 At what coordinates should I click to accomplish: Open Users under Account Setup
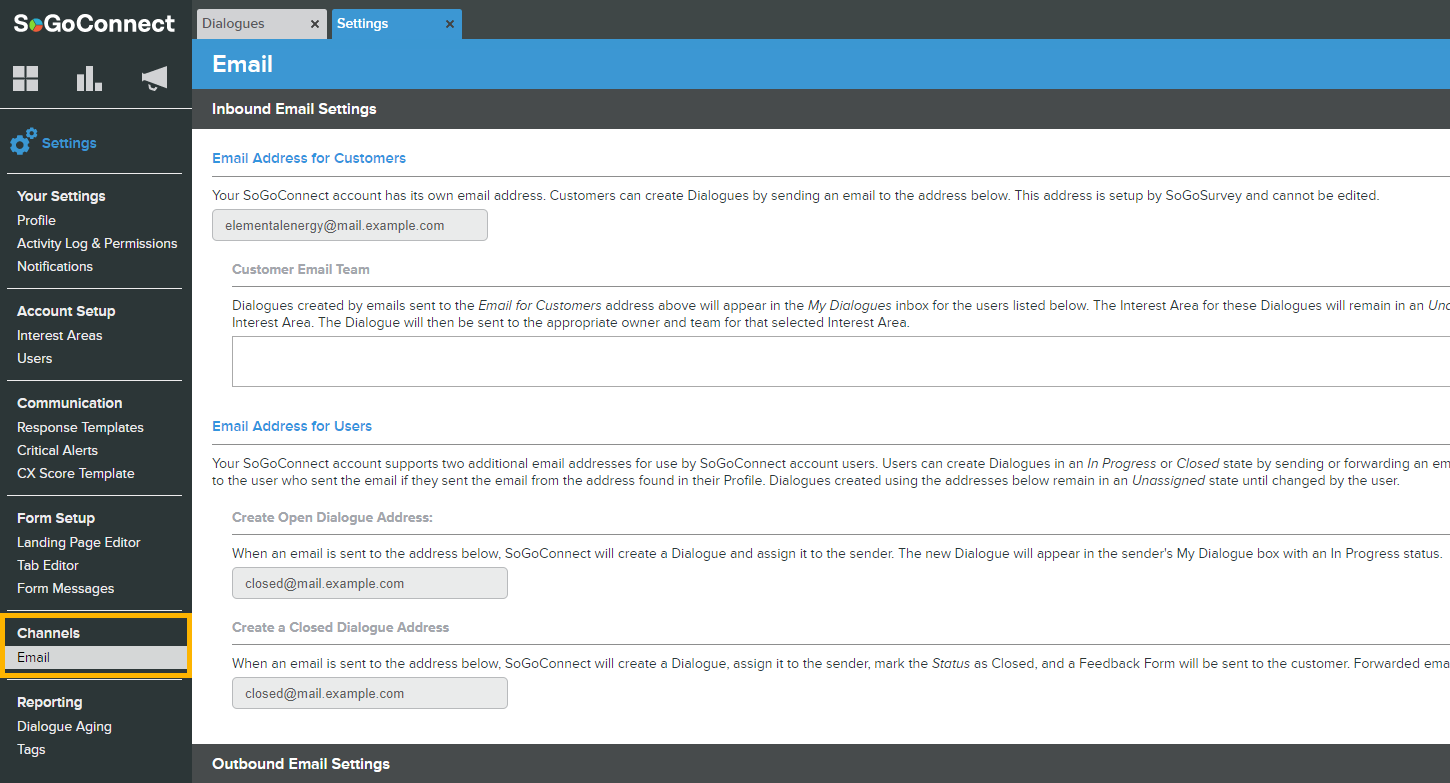(35, 358)
